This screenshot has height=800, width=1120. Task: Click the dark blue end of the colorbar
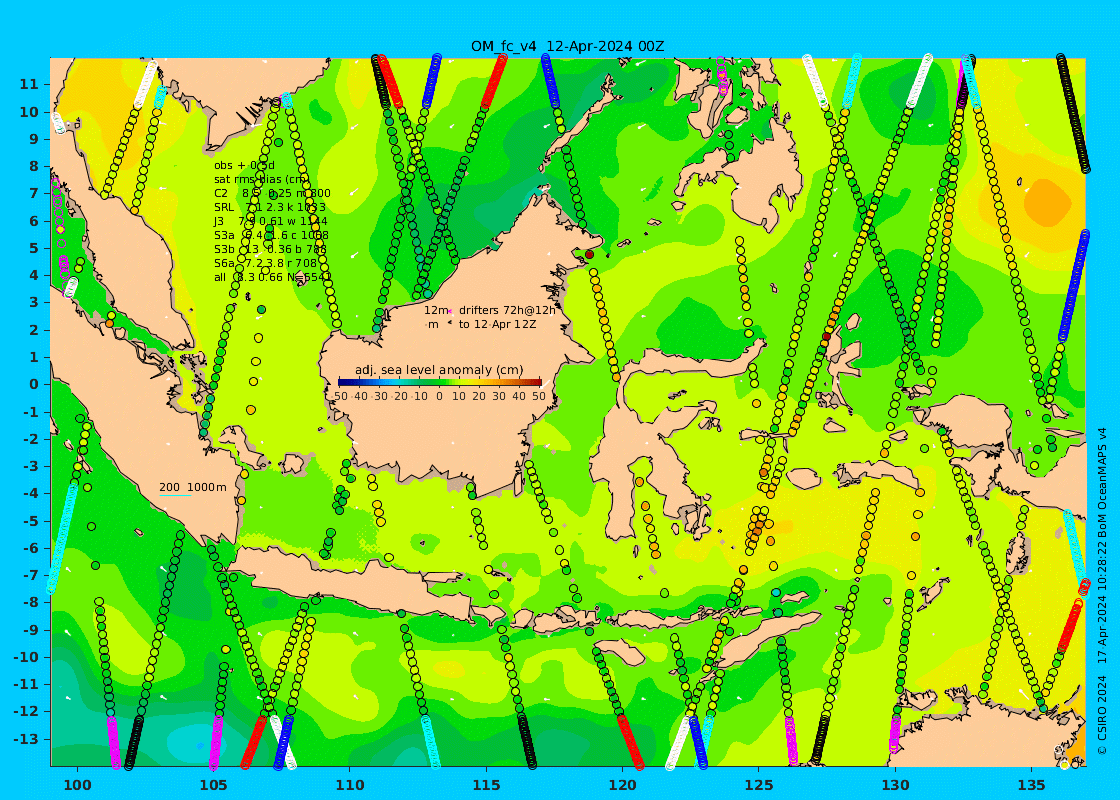tap(343, 382)
